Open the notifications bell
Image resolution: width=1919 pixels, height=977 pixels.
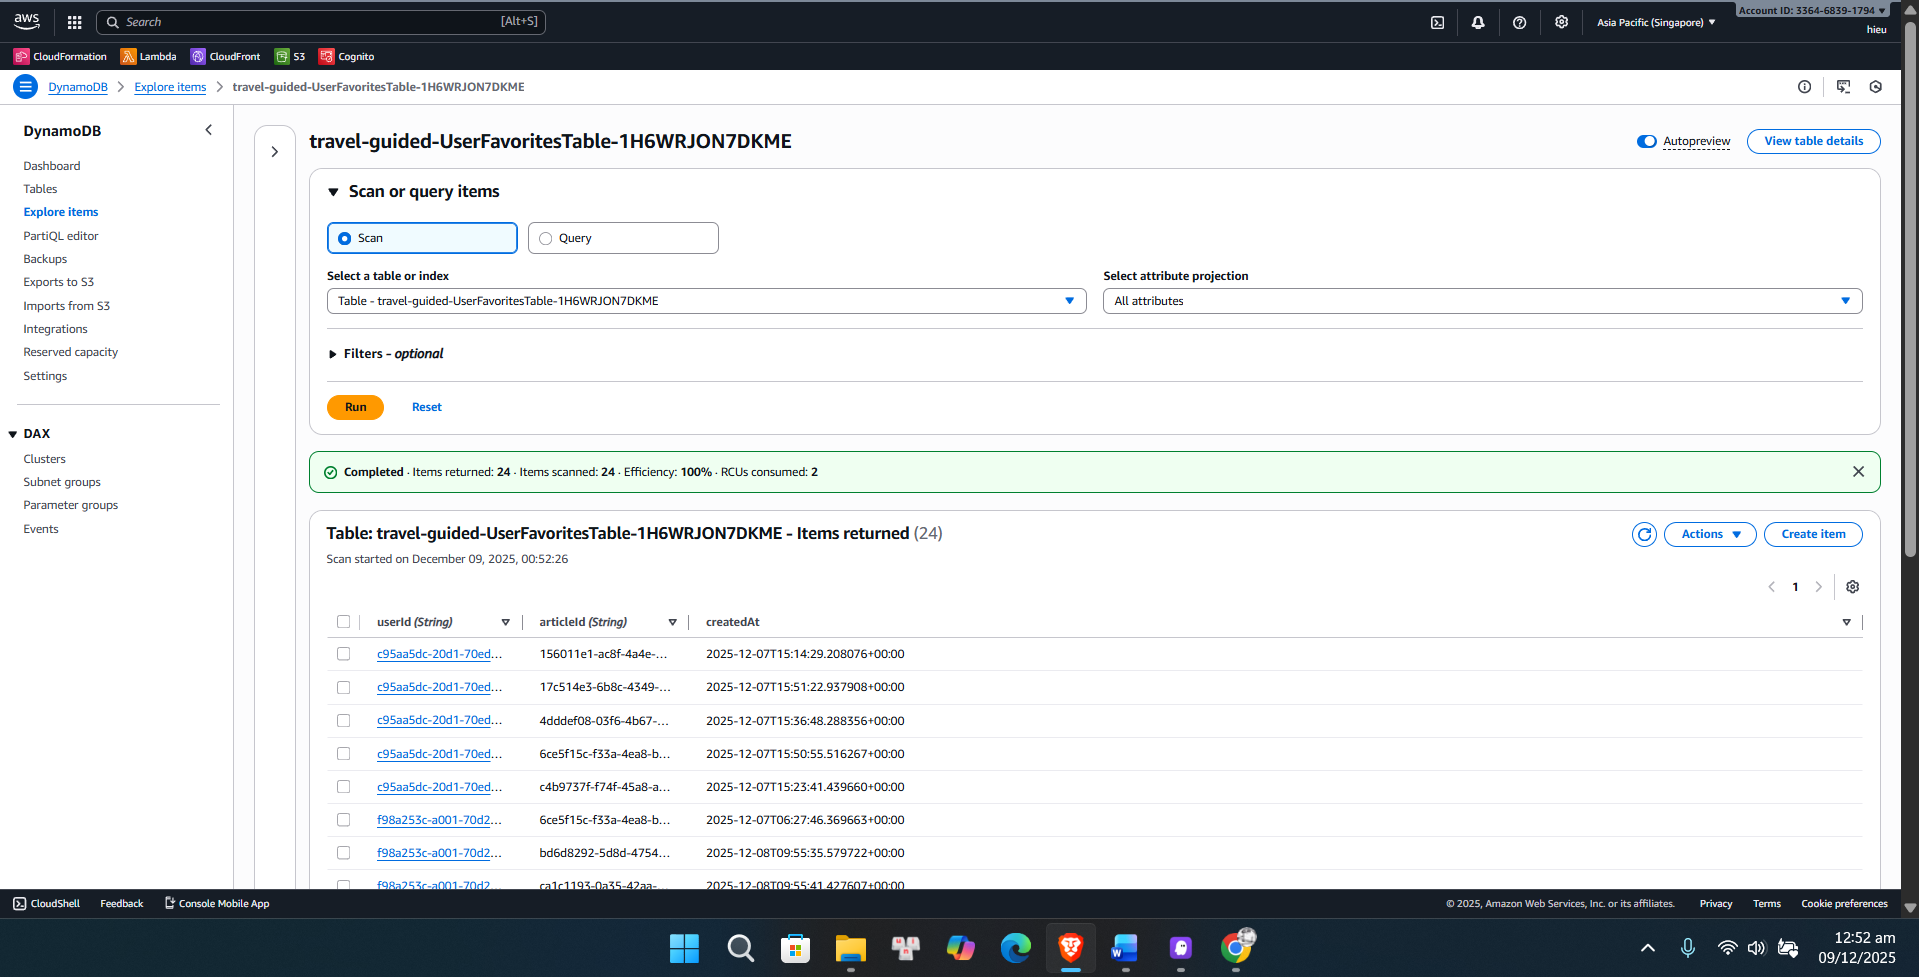pos(1478,22)
